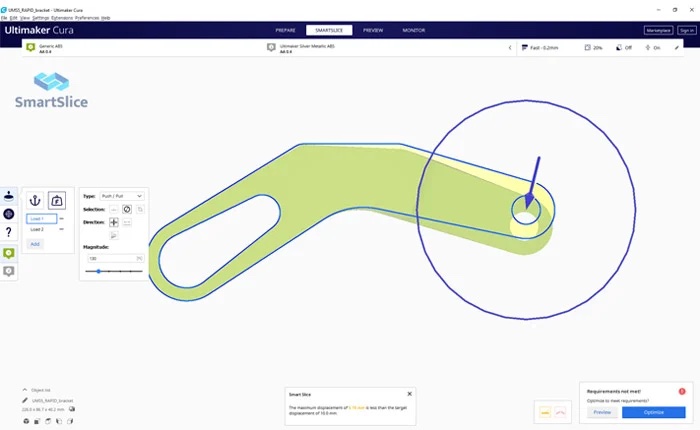Click the red warning badge on requirements
Viewport: 700px width, 430px height.
tap(682, 391)
